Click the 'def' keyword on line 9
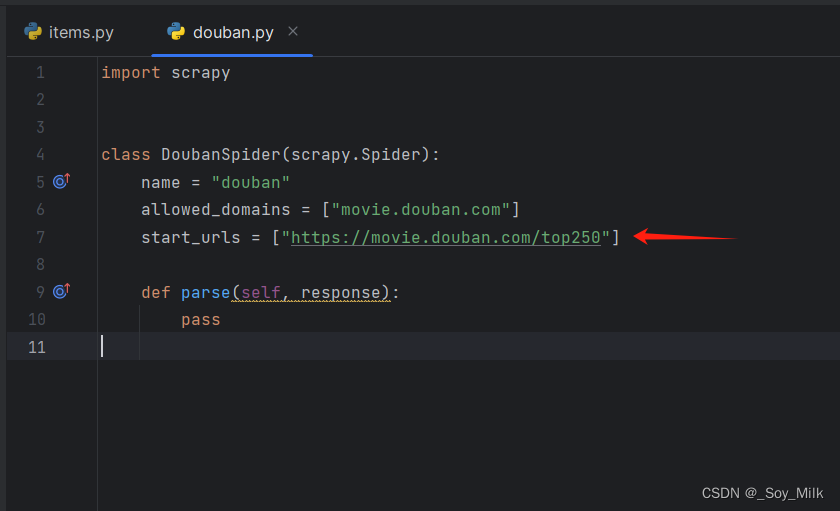The width and height of the screenshot is (840, 511). pyautogui.click(x=156, y=292)
